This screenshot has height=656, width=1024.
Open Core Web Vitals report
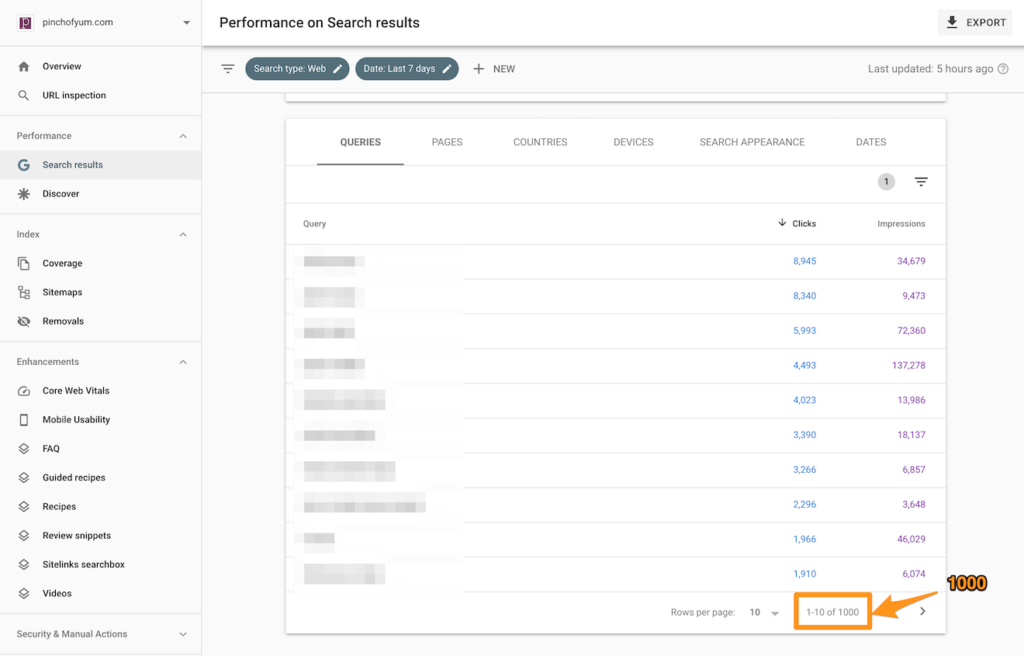[76, 391]
